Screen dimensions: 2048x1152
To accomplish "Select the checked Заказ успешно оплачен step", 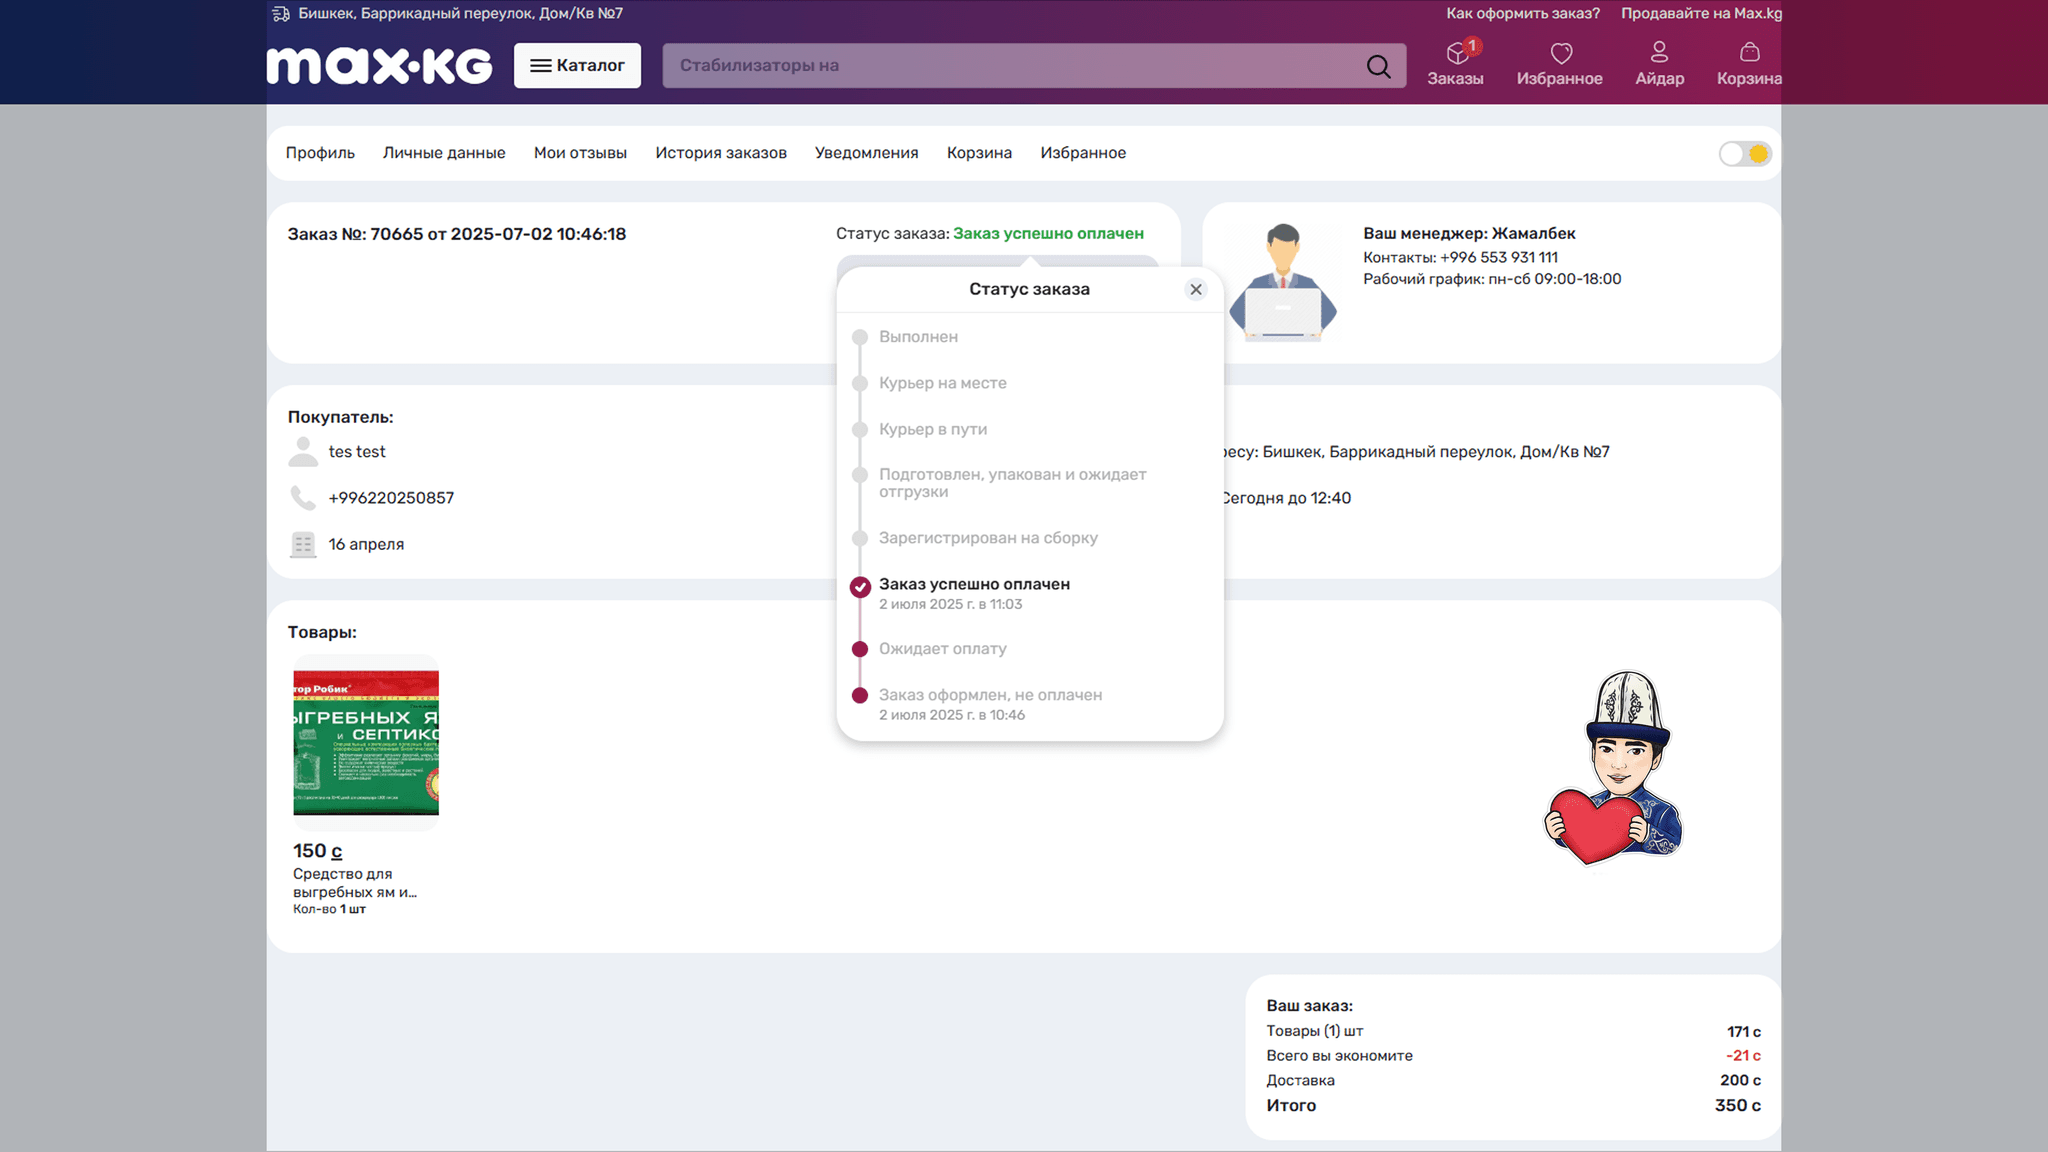I will tap(973, 585).
